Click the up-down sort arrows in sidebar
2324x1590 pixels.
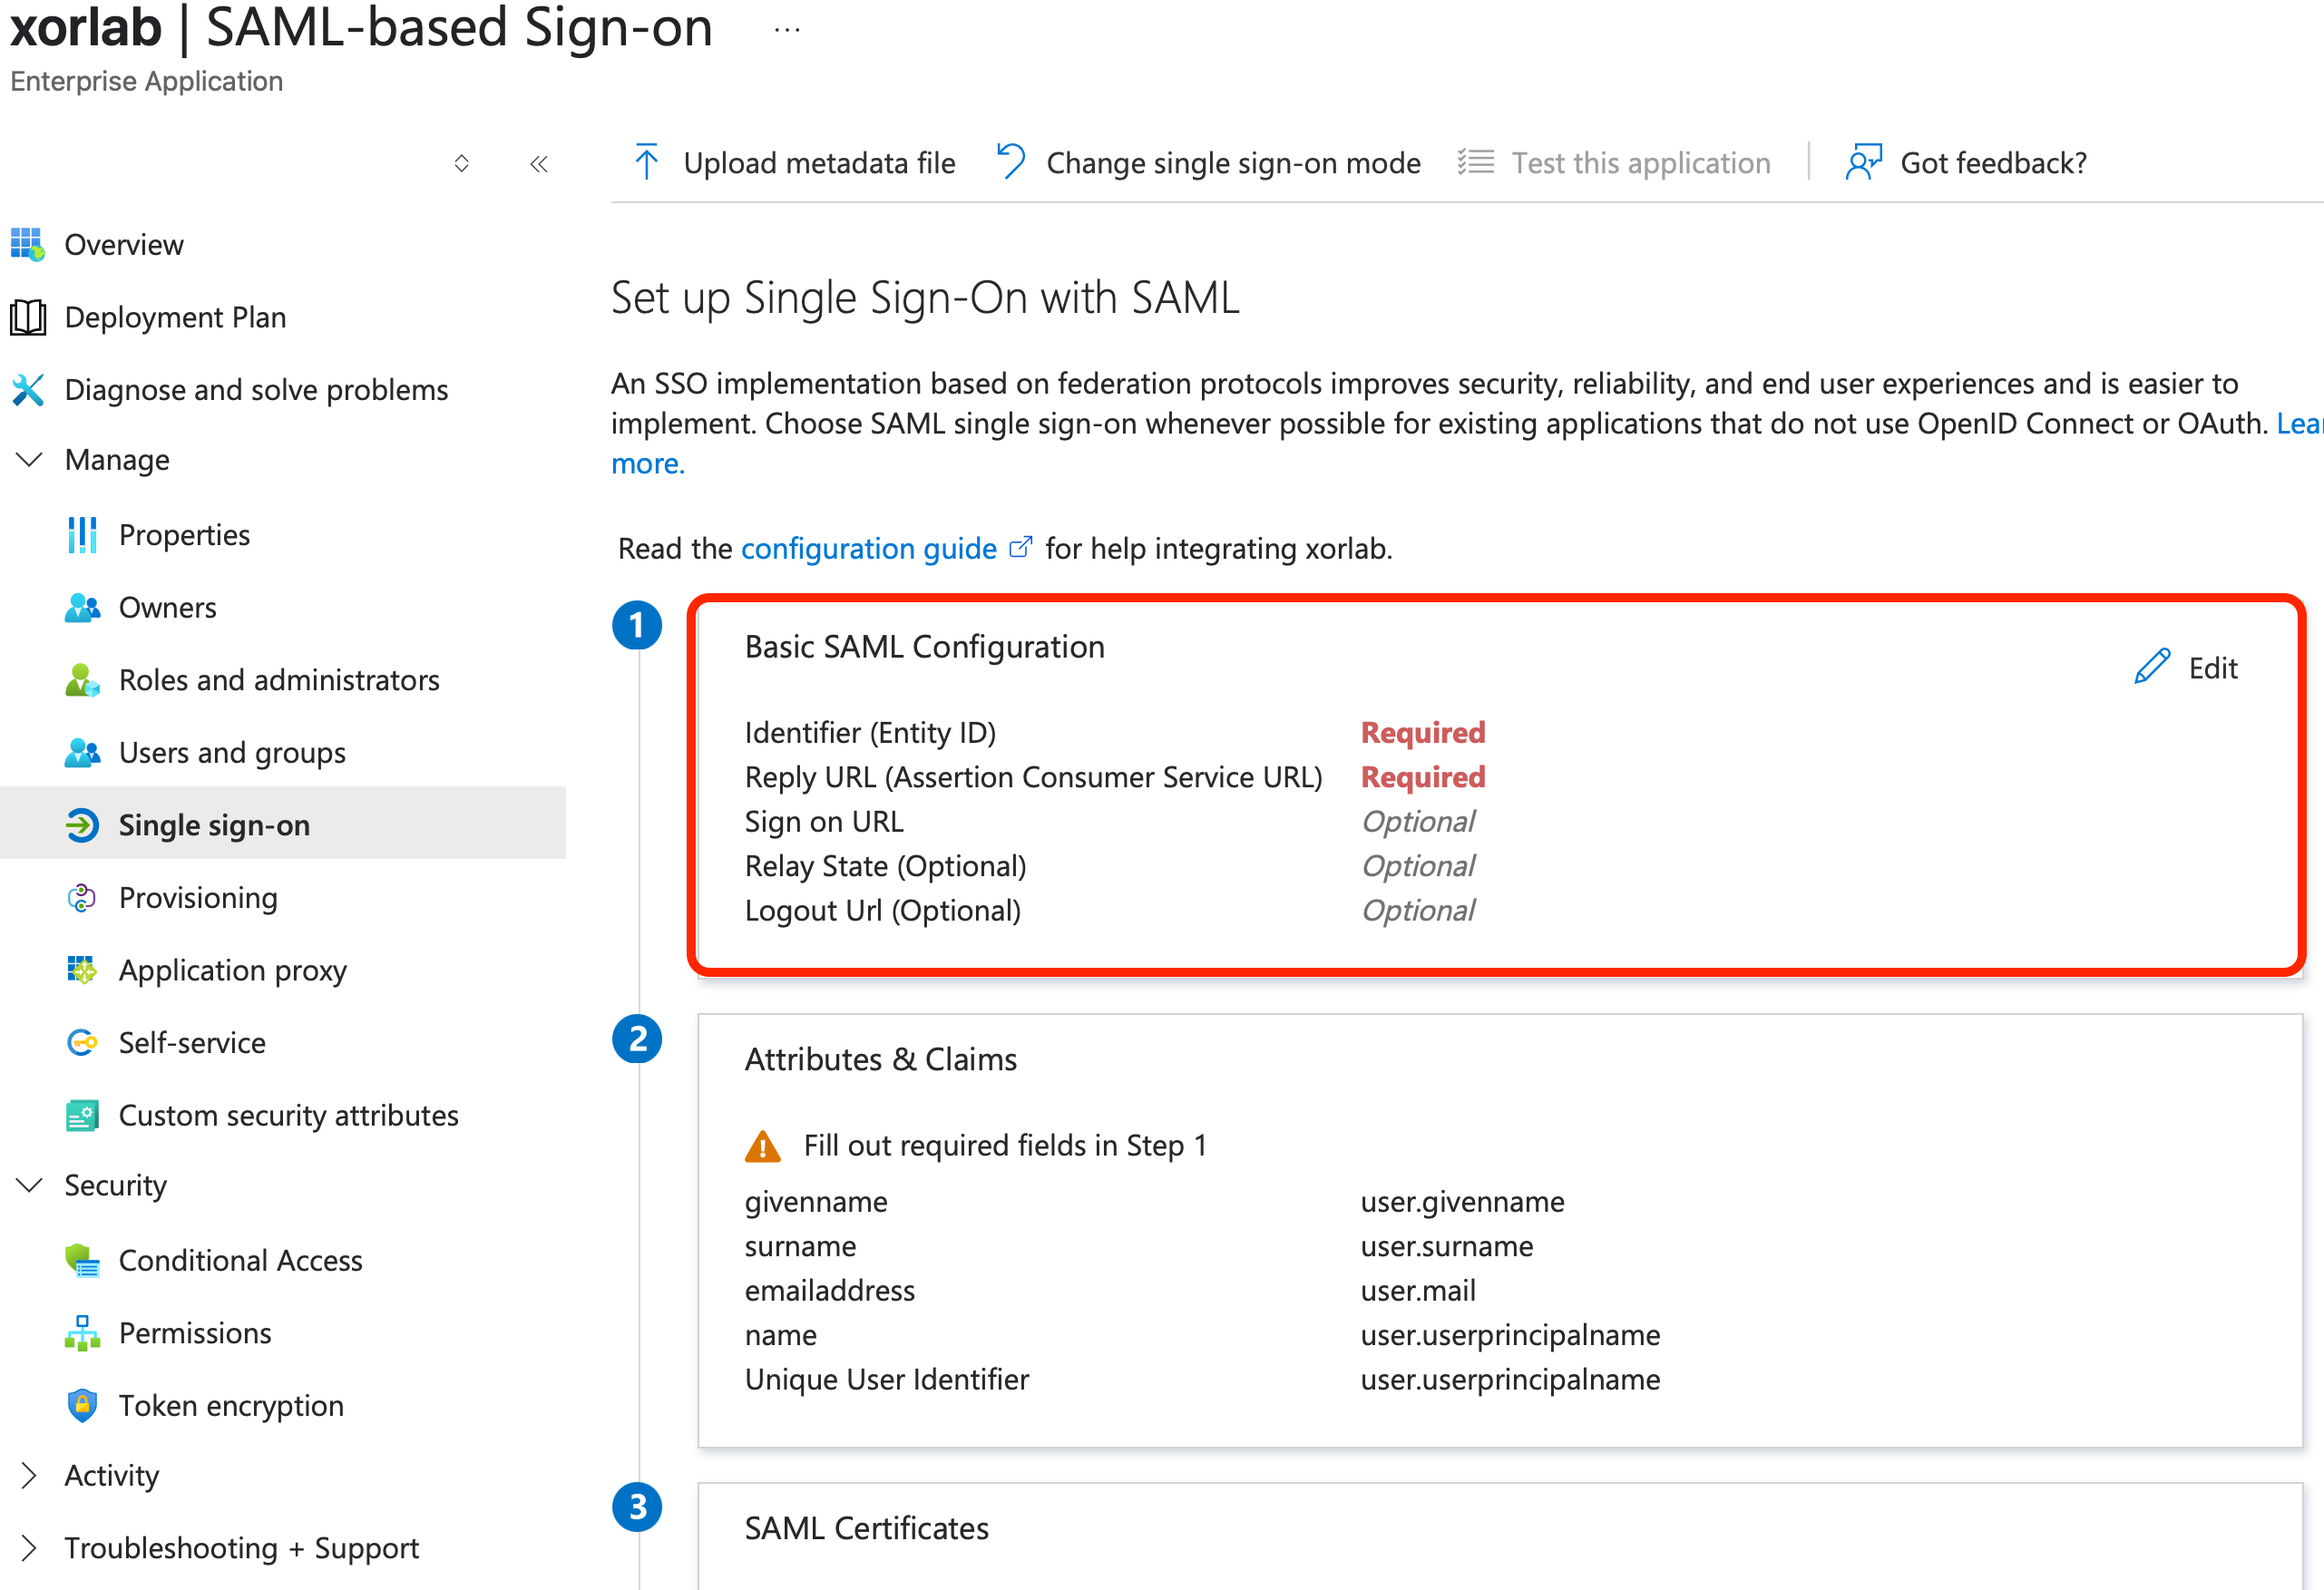pos(461,163)
